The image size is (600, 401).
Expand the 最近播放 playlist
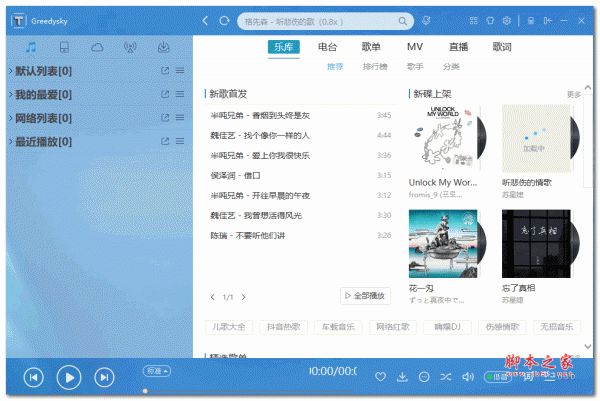tap(11, 142)
